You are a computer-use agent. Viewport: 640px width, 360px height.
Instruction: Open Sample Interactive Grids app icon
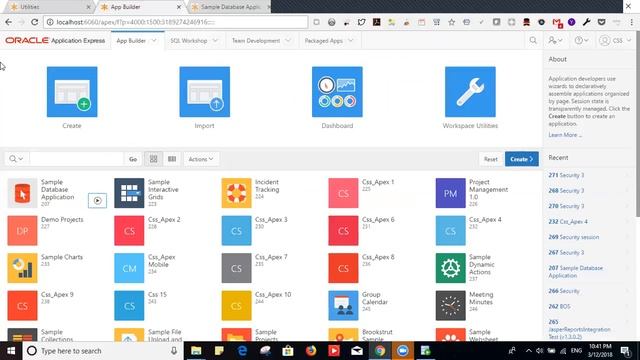click(x=129, y=193)
